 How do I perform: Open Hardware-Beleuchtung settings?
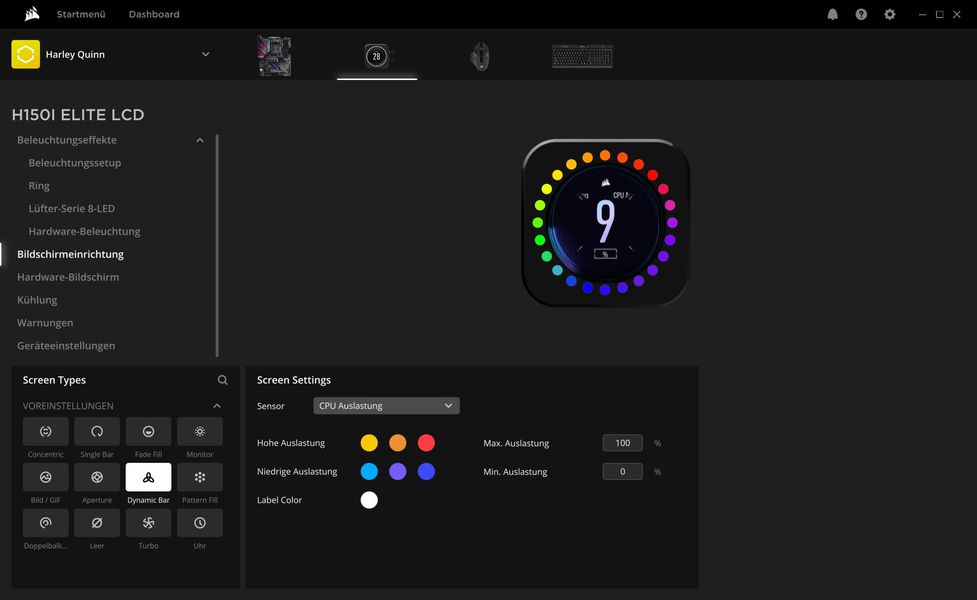pos(84,231)
